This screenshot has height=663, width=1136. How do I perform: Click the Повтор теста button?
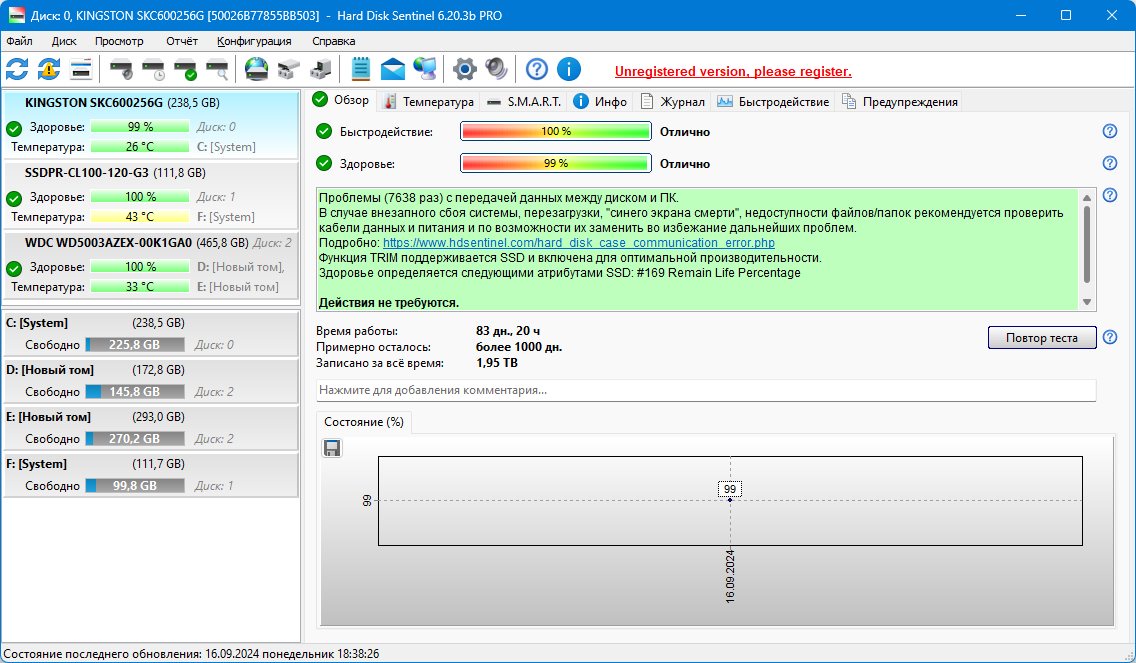click(x=1041, y=338)
